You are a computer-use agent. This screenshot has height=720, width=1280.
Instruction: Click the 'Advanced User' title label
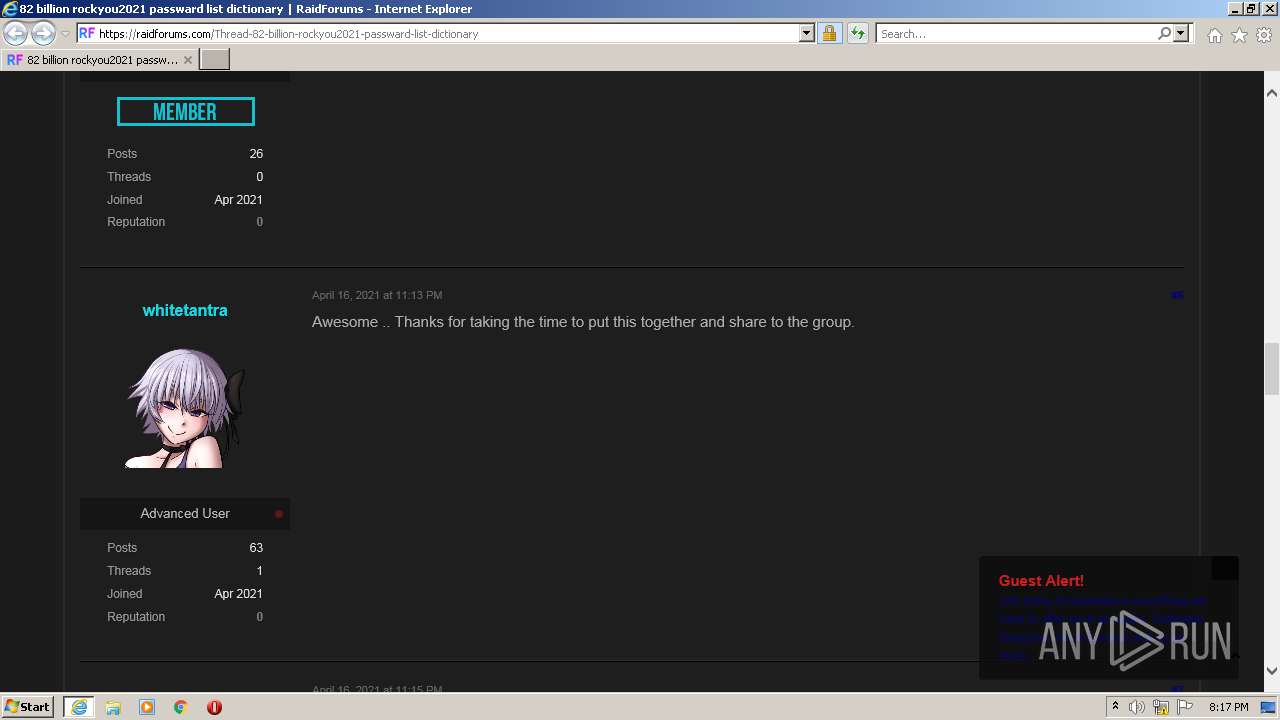(x=185, y=513)
